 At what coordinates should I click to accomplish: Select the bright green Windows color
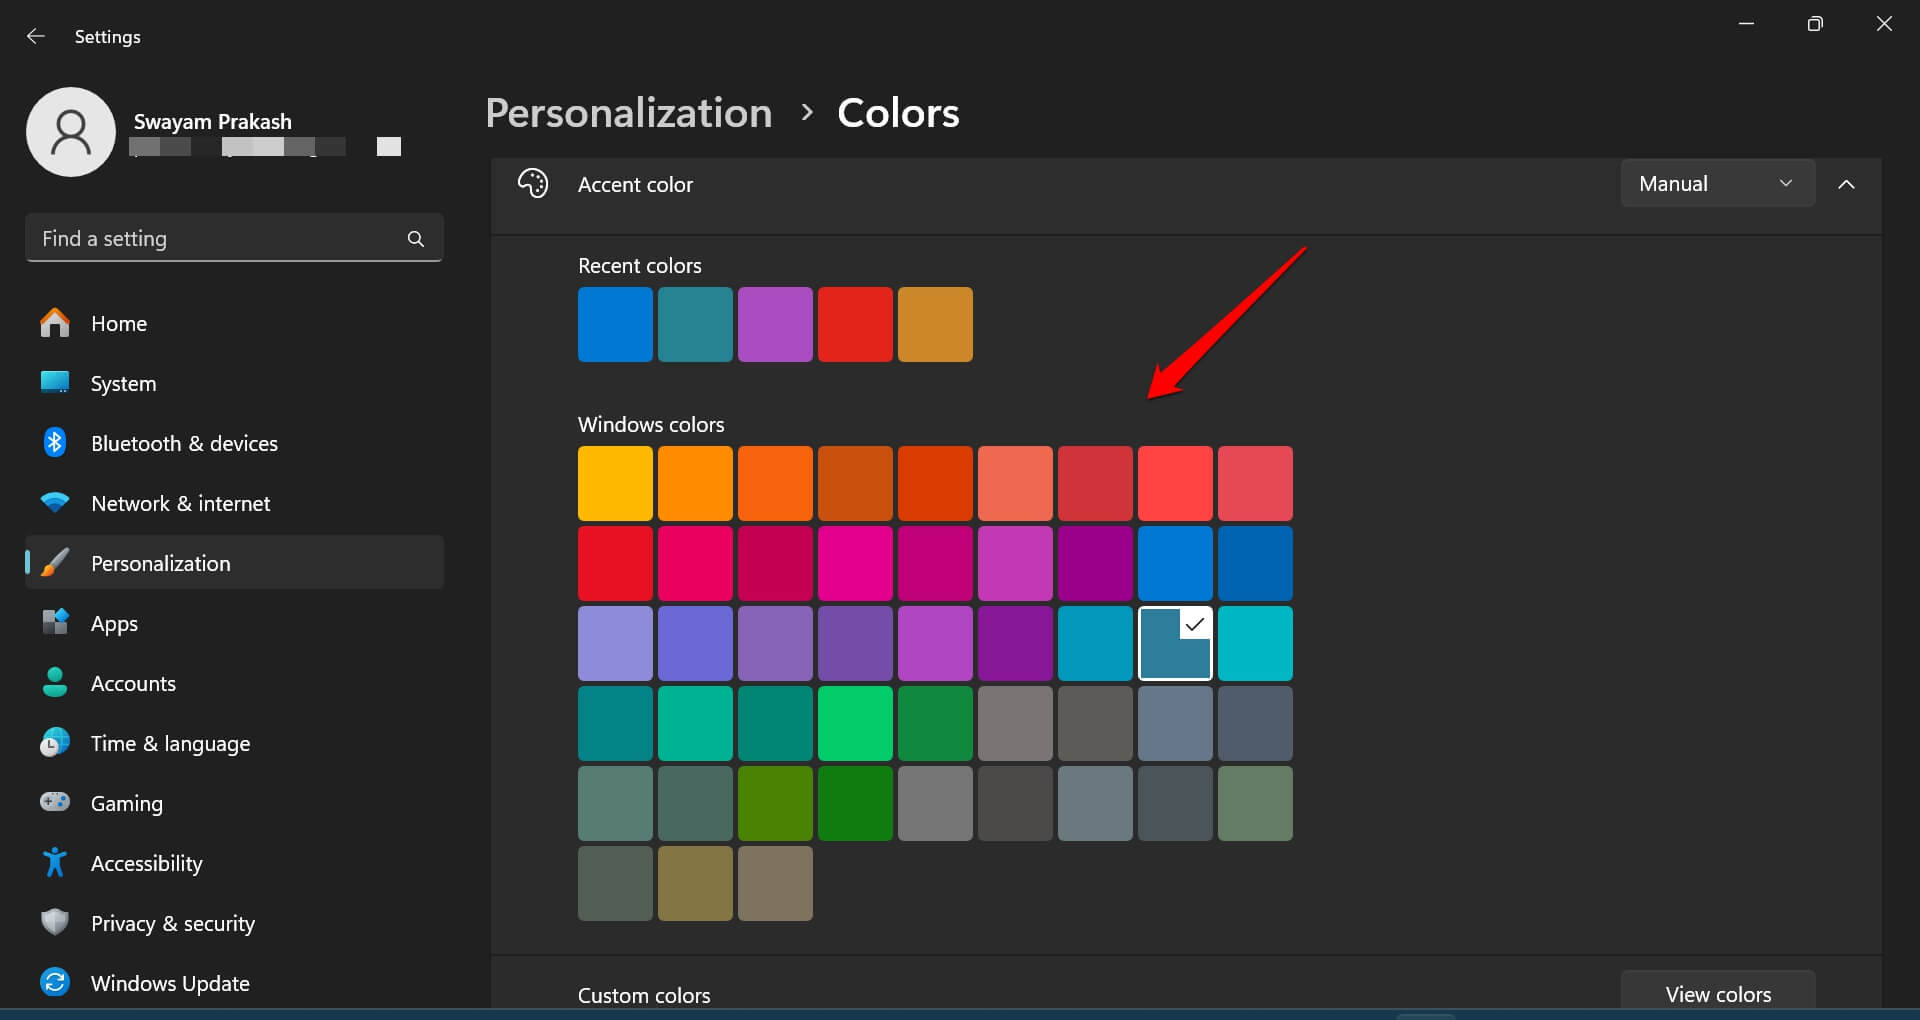tap(855, 723)
